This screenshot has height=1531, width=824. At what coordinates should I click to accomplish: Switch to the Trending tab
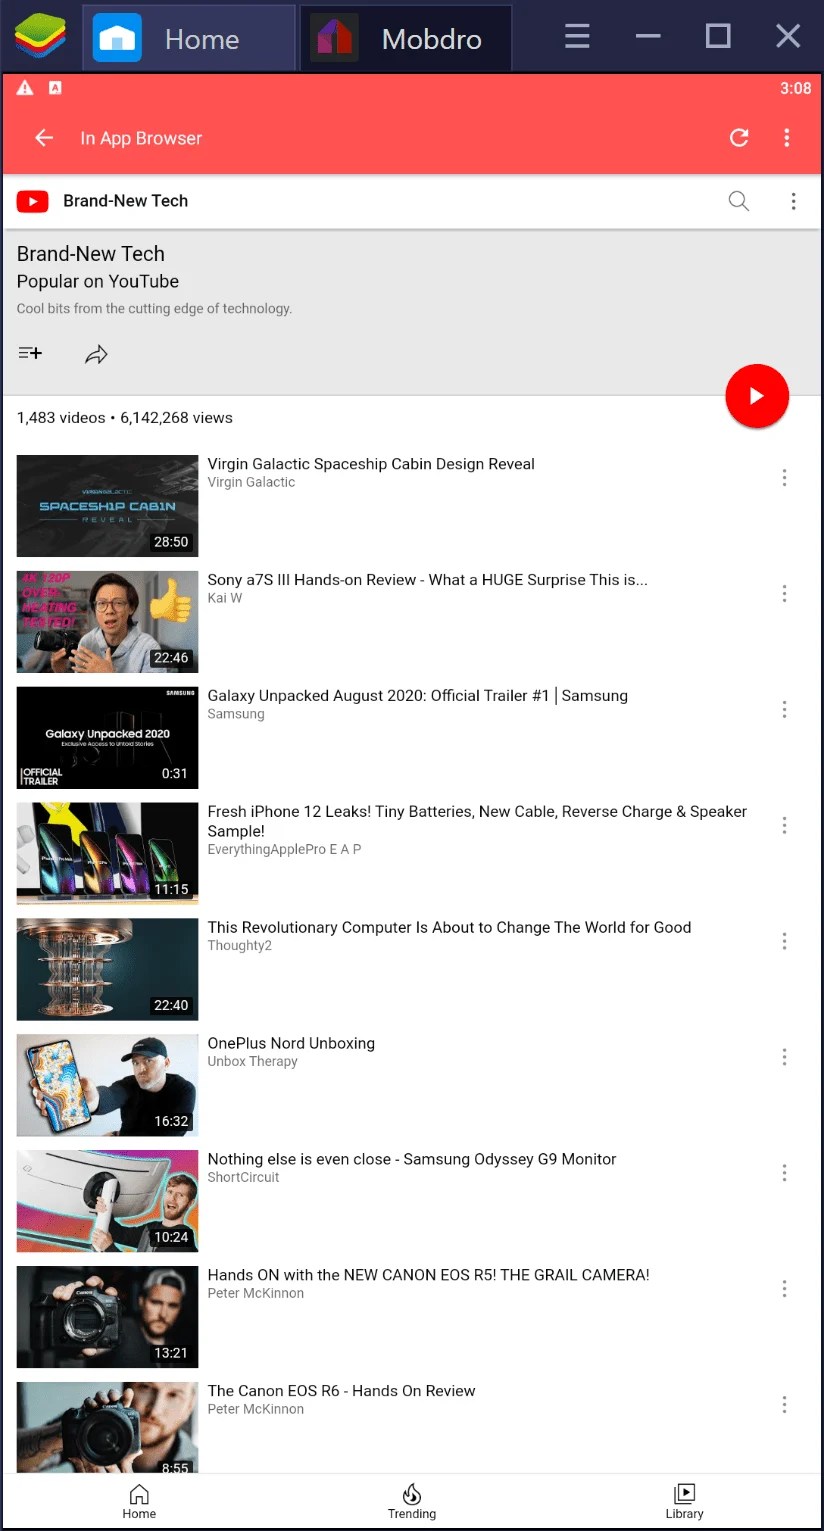tap(412, 1501)
